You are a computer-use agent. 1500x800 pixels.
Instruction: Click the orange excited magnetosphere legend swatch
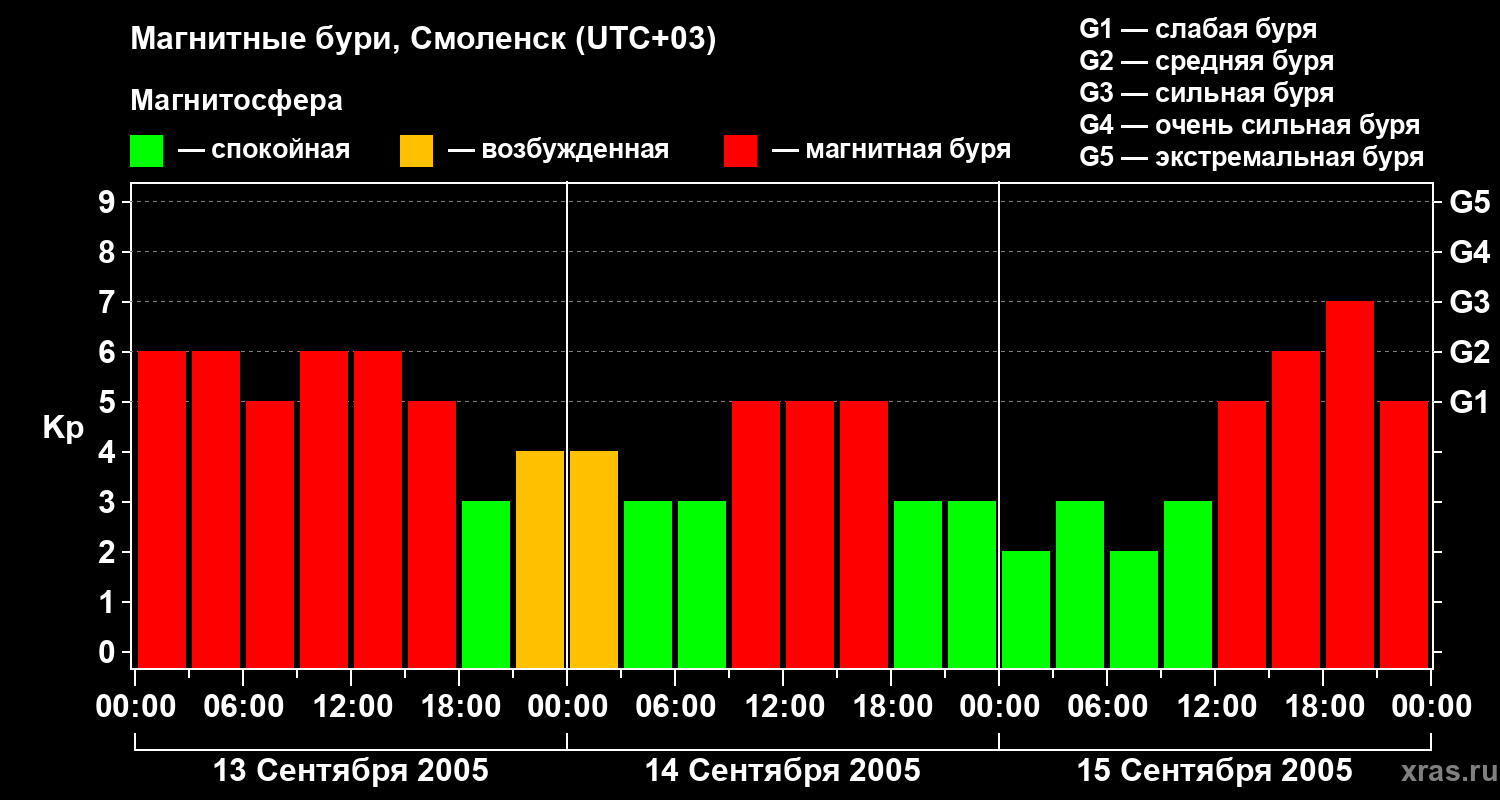[x=416, y=150]
